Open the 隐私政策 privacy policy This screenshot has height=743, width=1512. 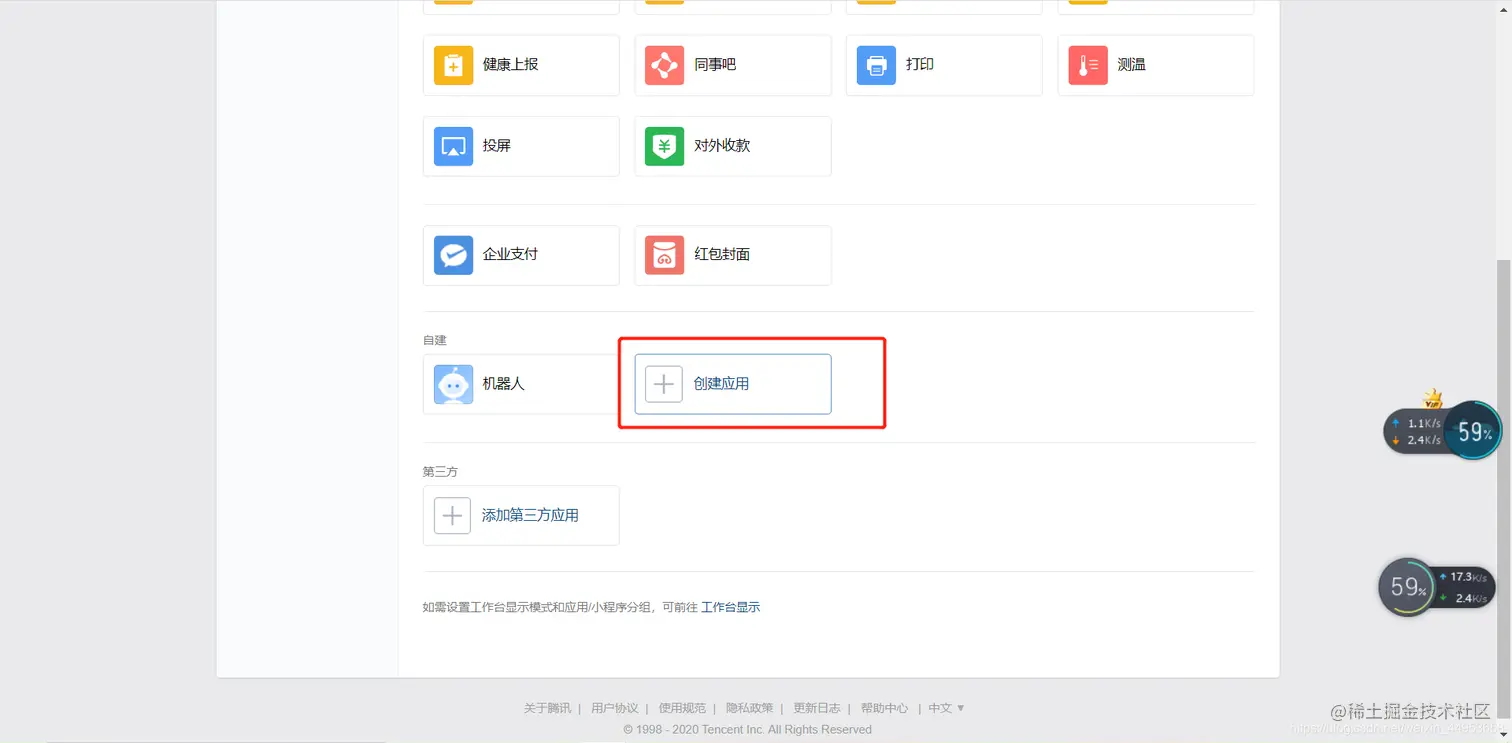point(749,707)
